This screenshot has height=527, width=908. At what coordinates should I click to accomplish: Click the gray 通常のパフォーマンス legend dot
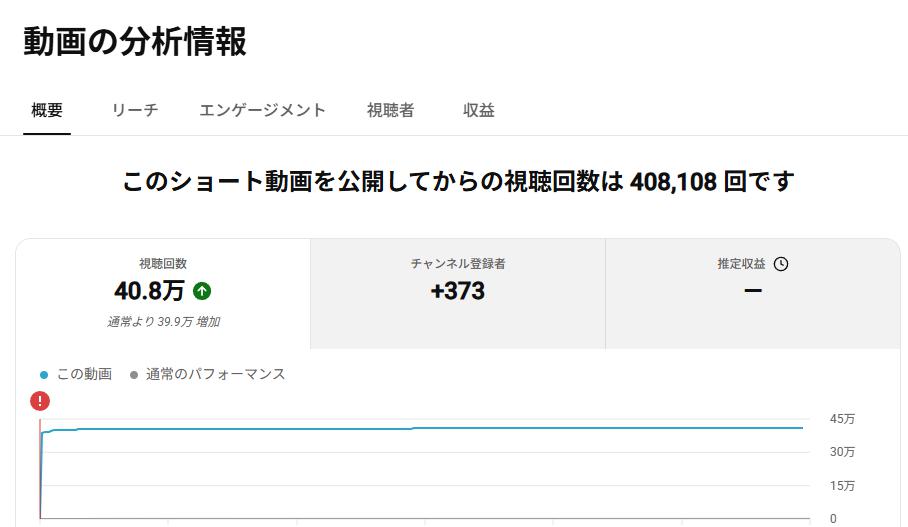pos(134,375)
